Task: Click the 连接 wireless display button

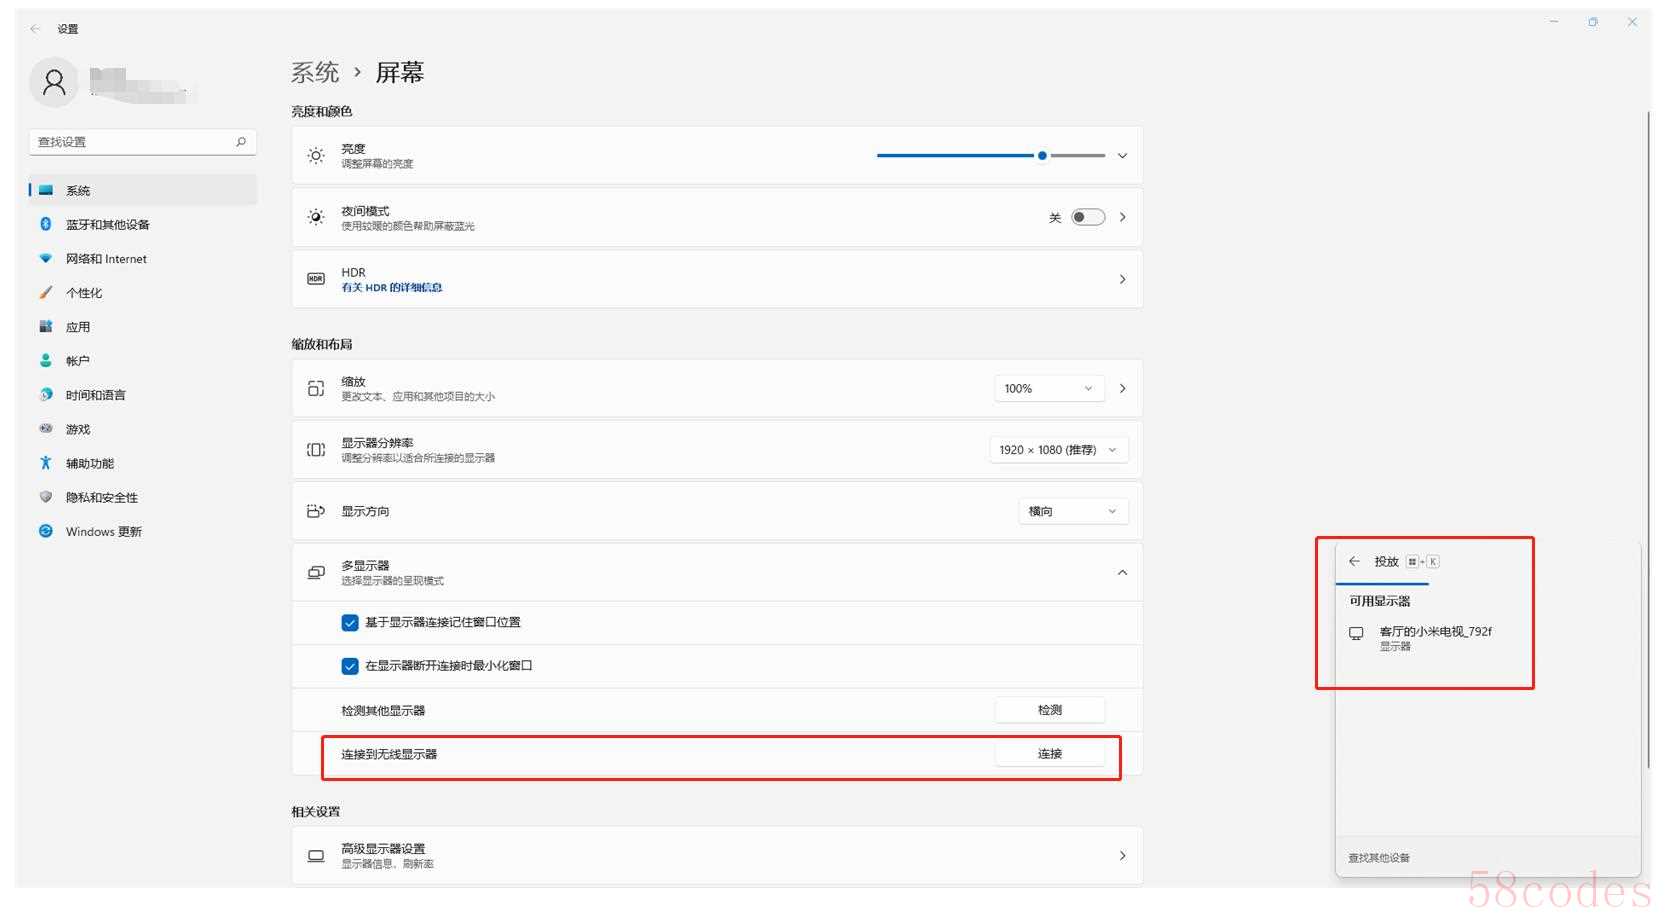Action: 1050,754
